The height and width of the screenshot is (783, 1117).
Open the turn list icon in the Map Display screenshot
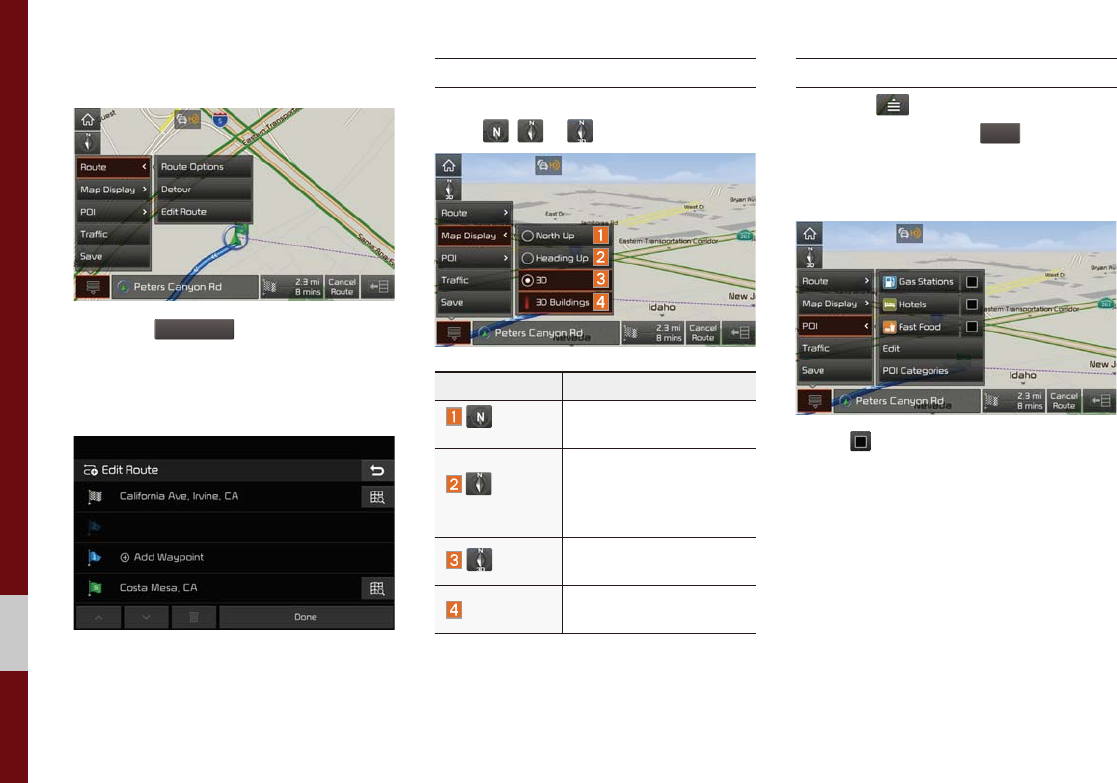click(x=739, y=333)
